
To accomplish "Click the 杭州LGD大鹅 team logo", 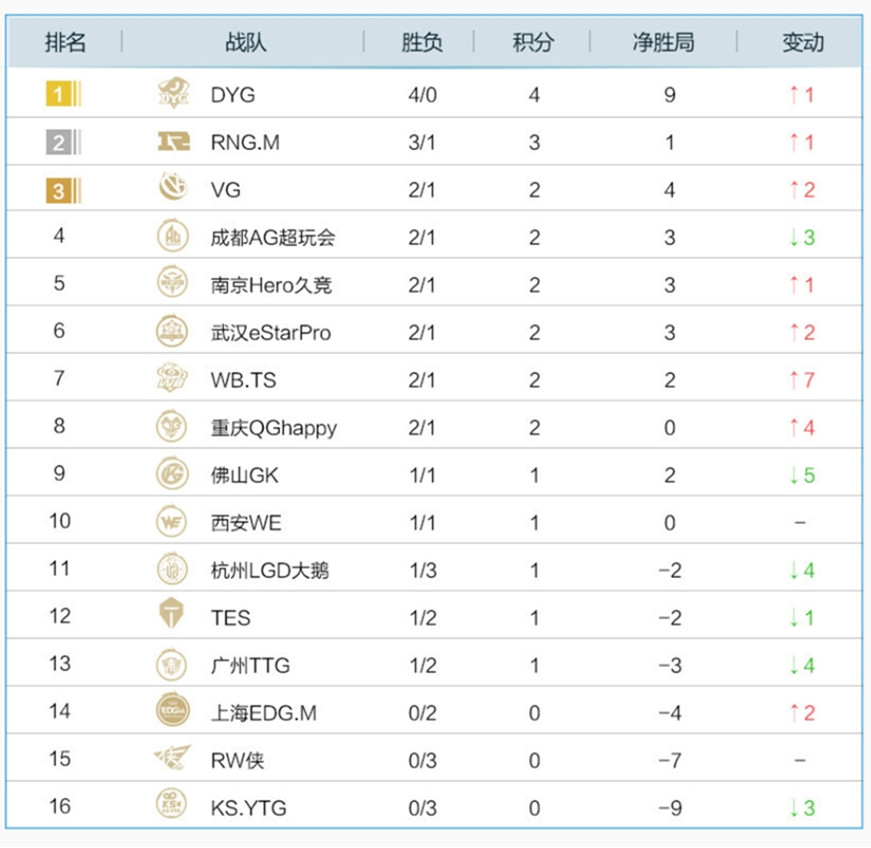I will tap(172, 569).
